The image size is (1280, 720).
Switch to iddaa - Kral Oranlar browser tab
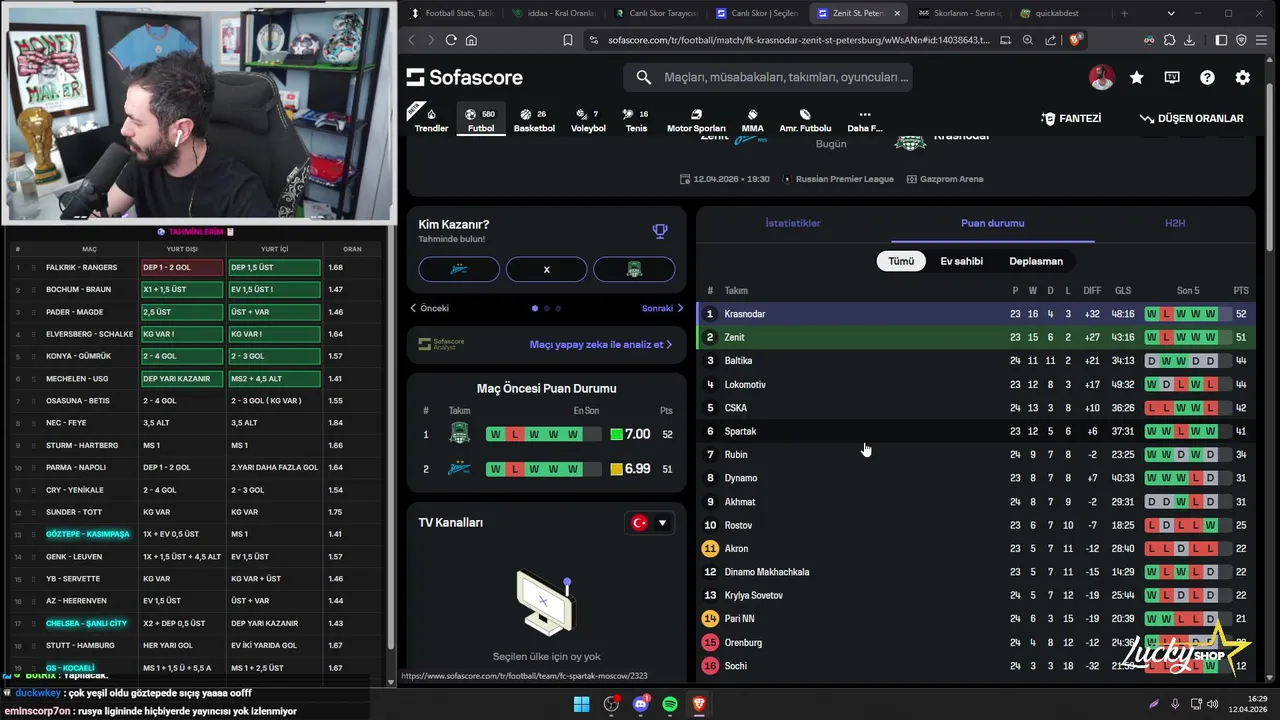pos(552,13)
